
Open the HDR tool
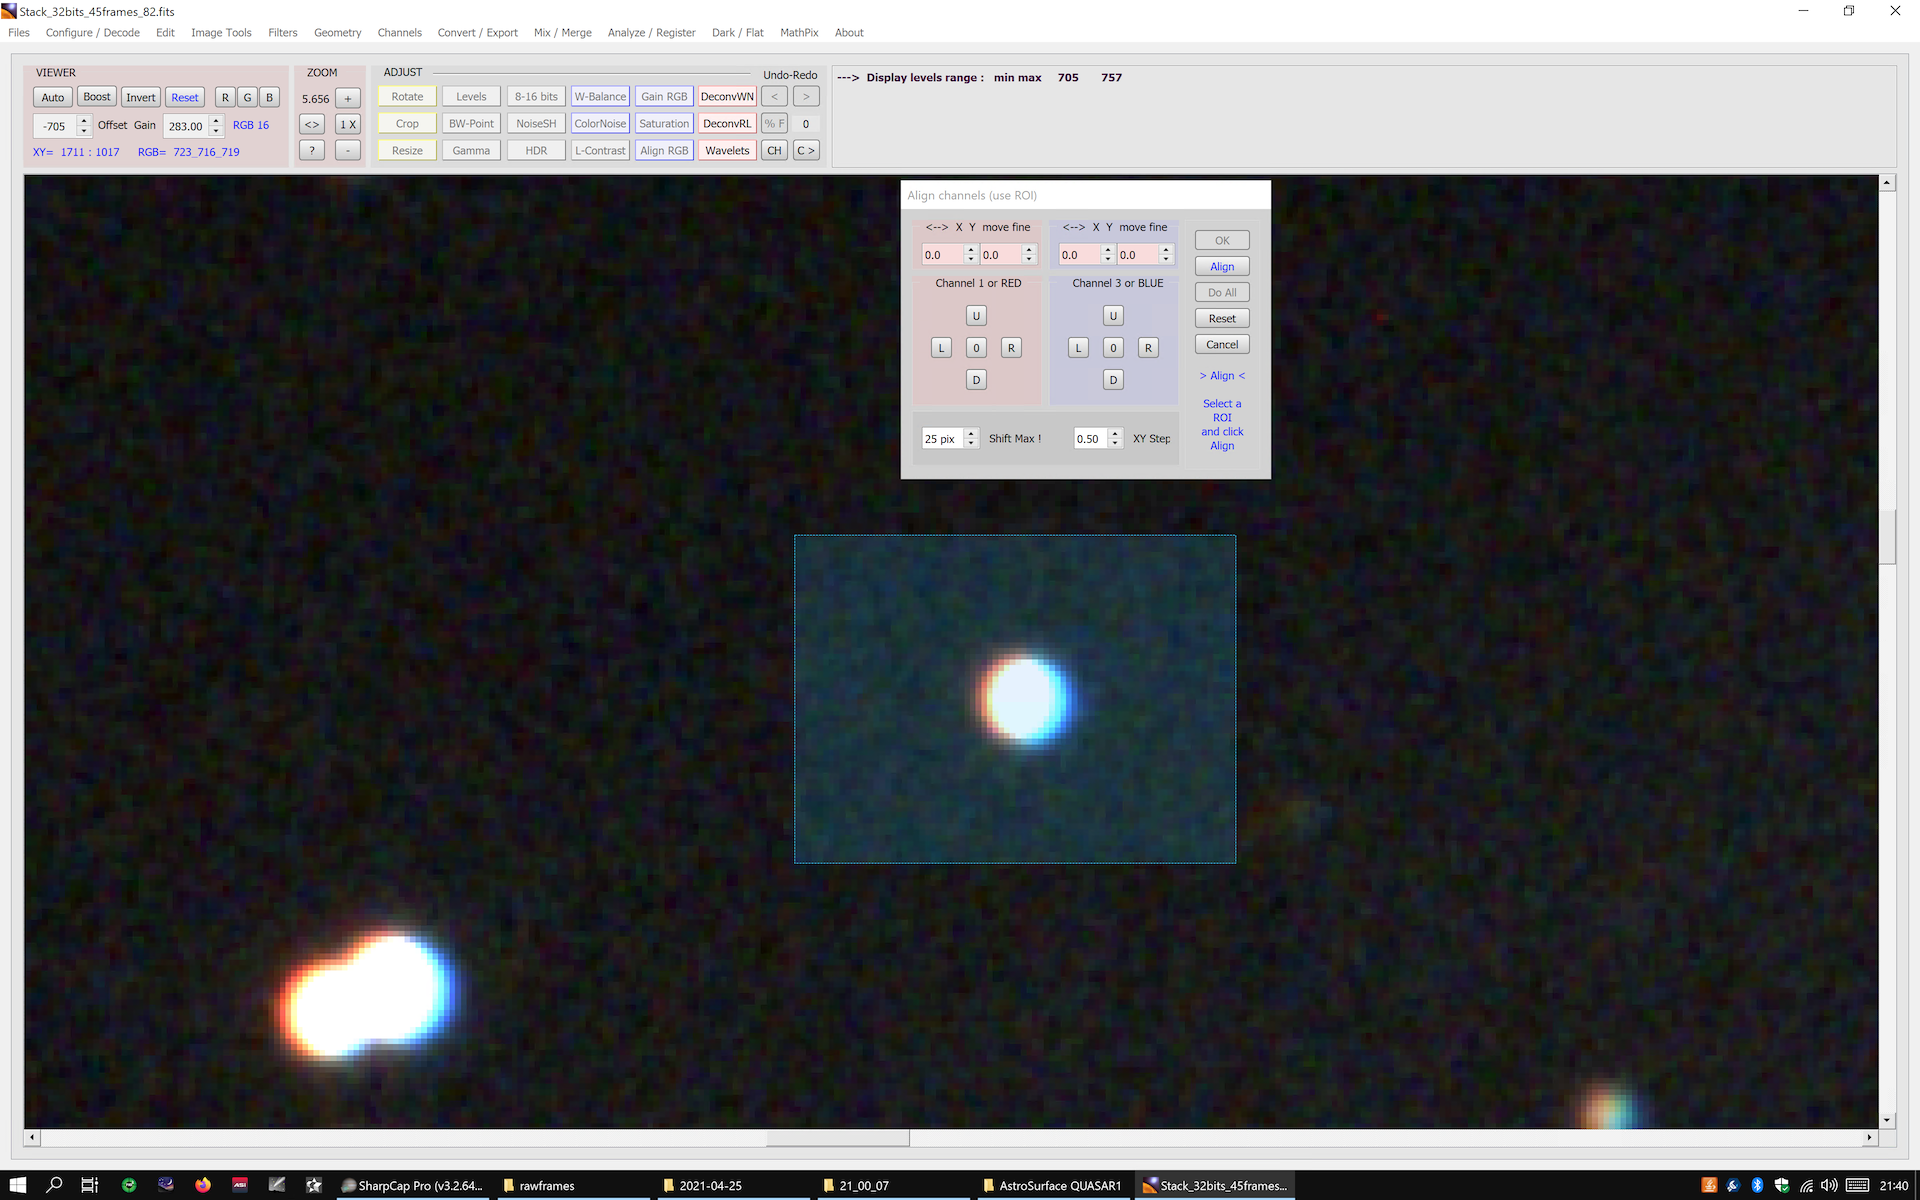click(536, 151)
